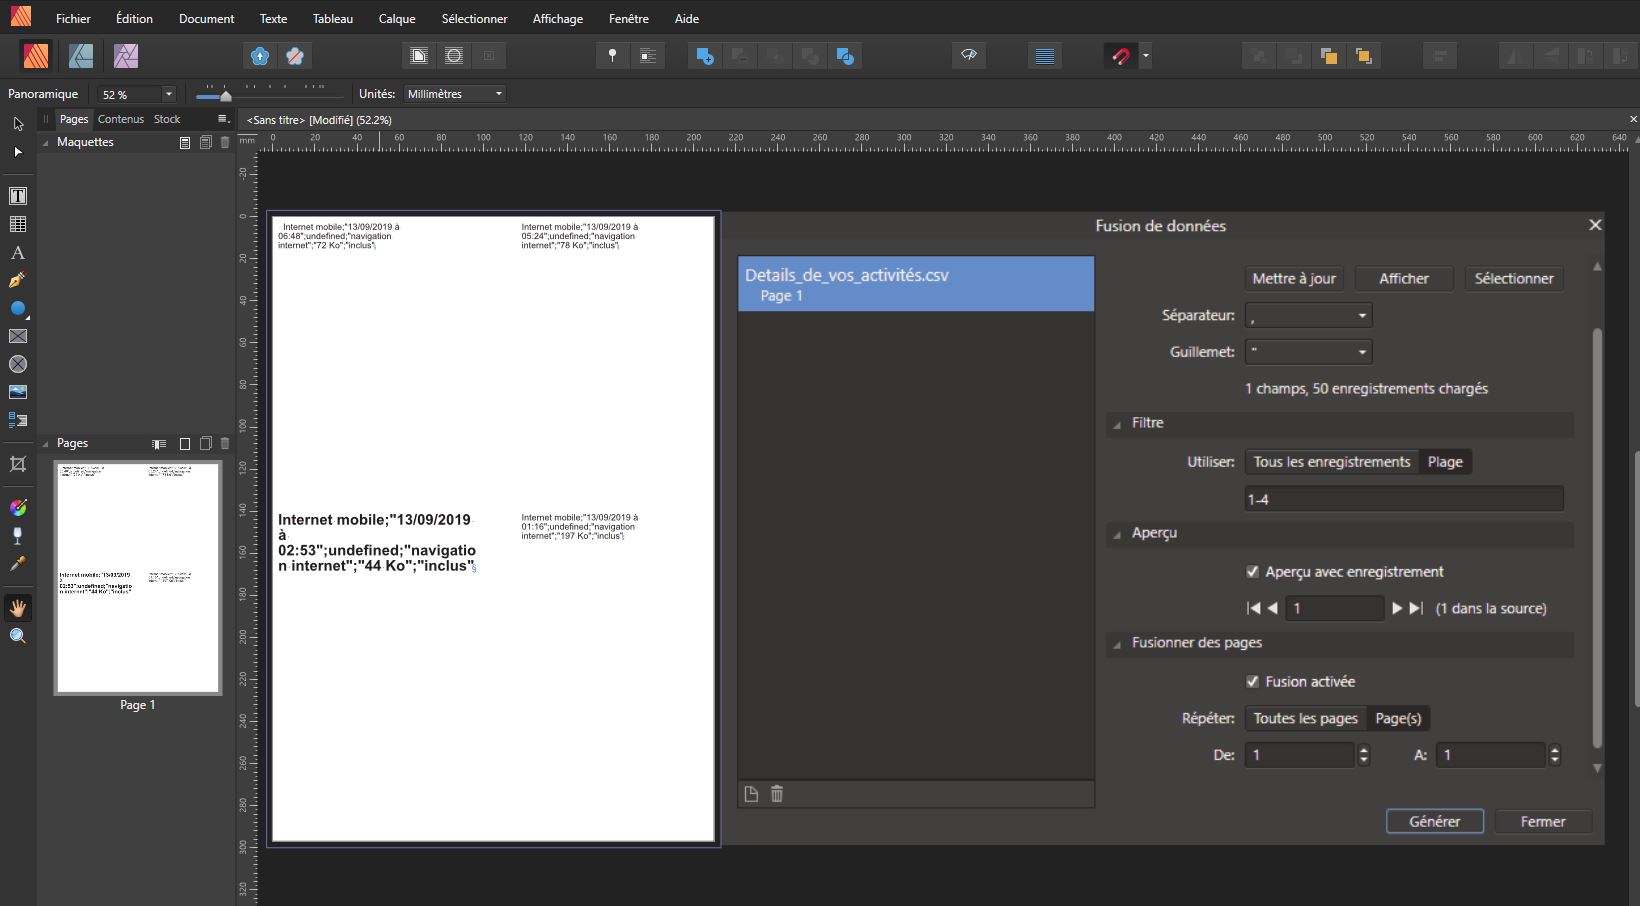Select the Zoom magnifier tool
The image size is (1640, 906).
point(18,636)
